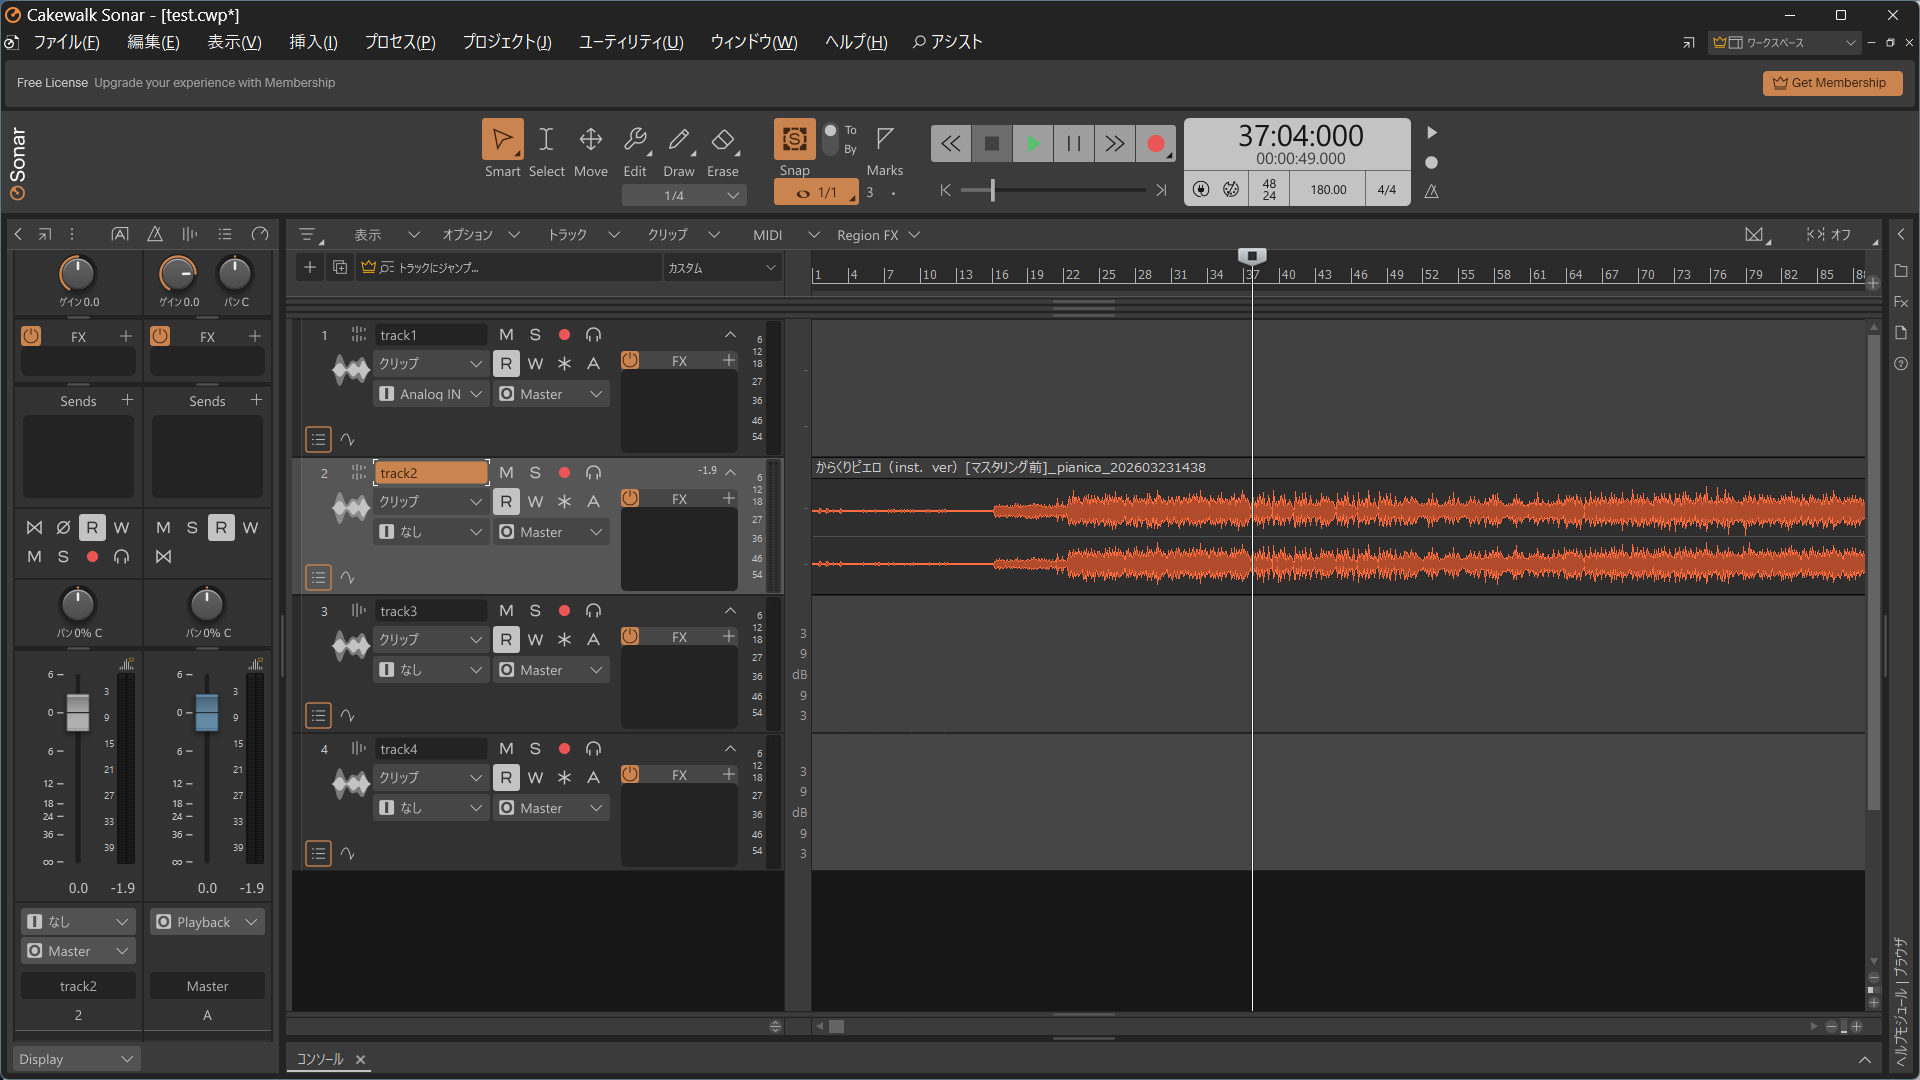Collapse track1 with chevron
Image resolution: width=1920 pixels, height=1080 pixels.
730,335
